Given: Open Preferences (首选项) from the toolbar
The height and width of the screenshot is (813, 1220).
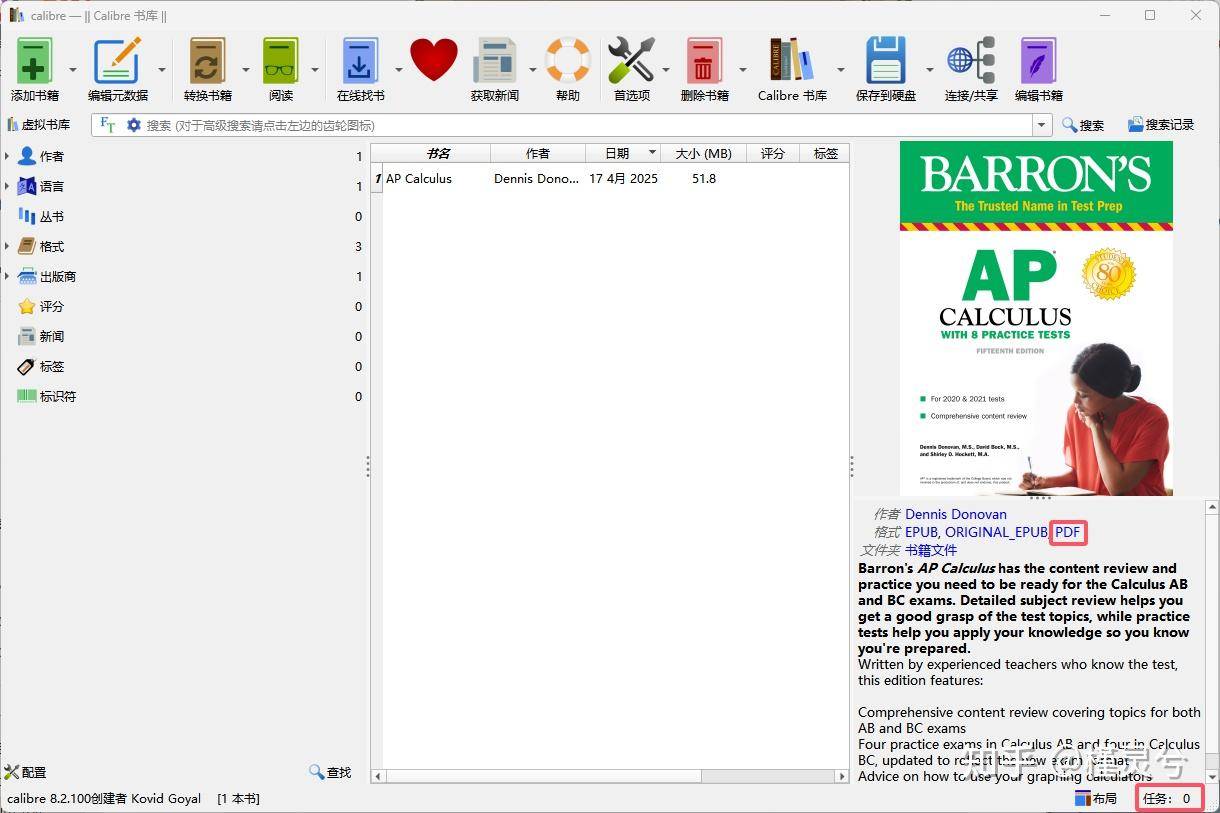Looking at the screenshot, I should click(631, 61).
